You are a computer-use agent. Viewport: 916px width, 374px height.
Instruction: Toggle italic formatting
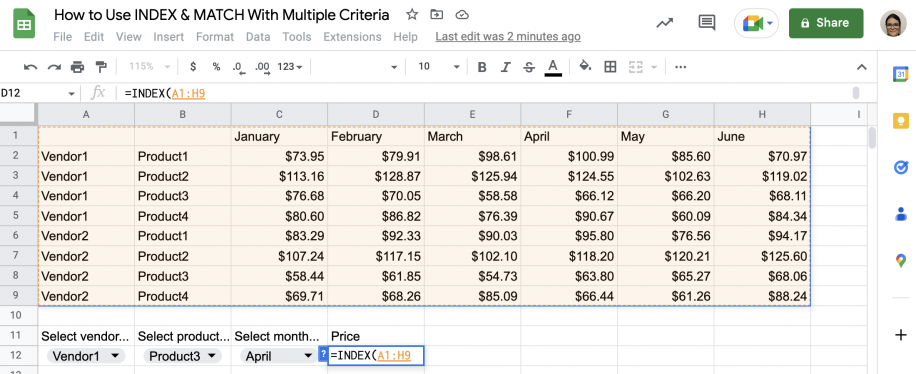click(505, 67)
